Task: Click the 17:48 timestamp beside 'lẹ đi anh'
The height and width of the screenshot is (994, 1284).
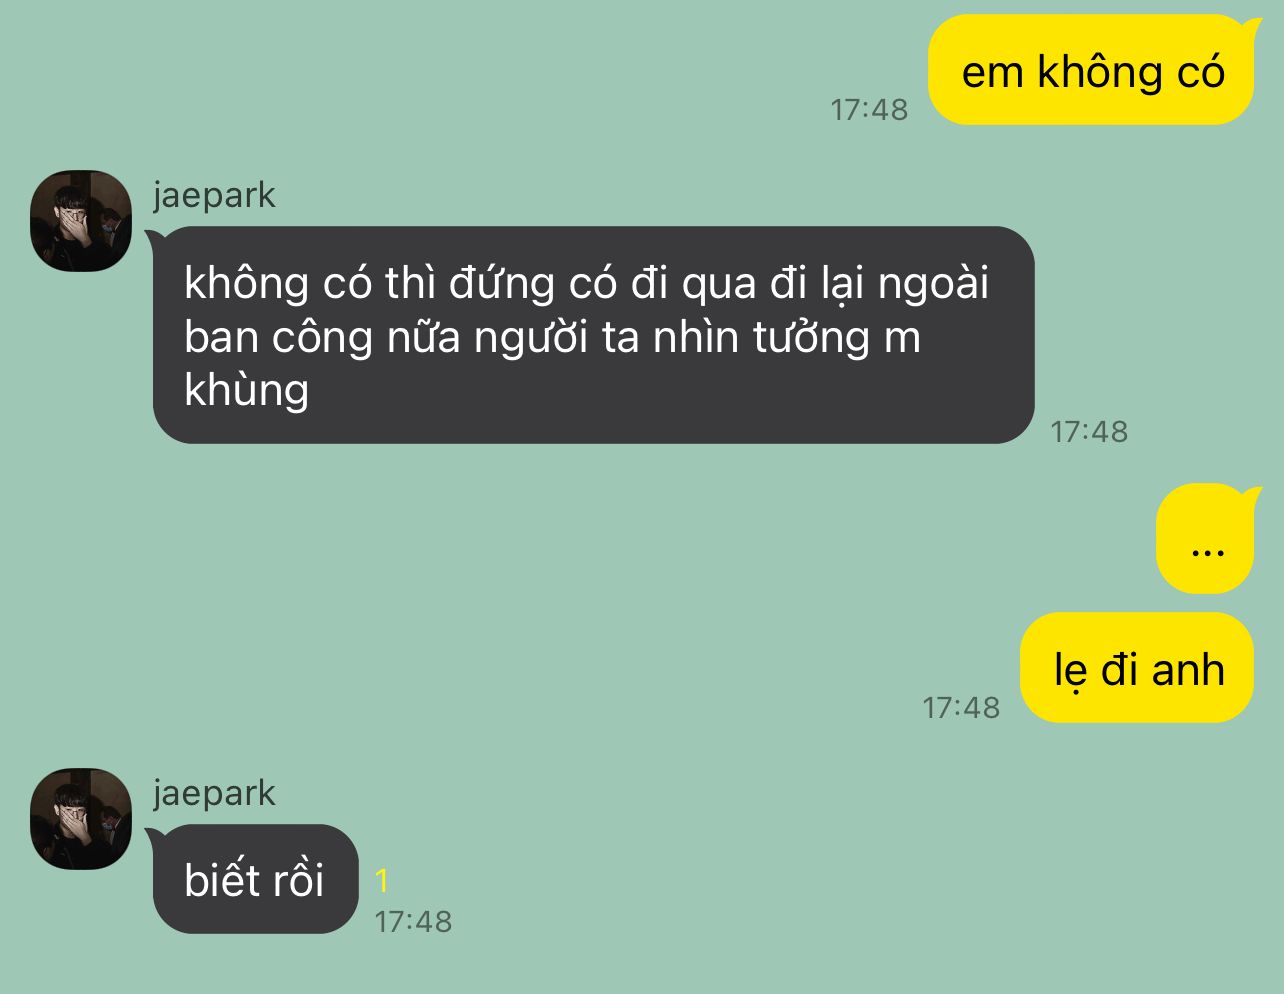Action: (961, 707)
